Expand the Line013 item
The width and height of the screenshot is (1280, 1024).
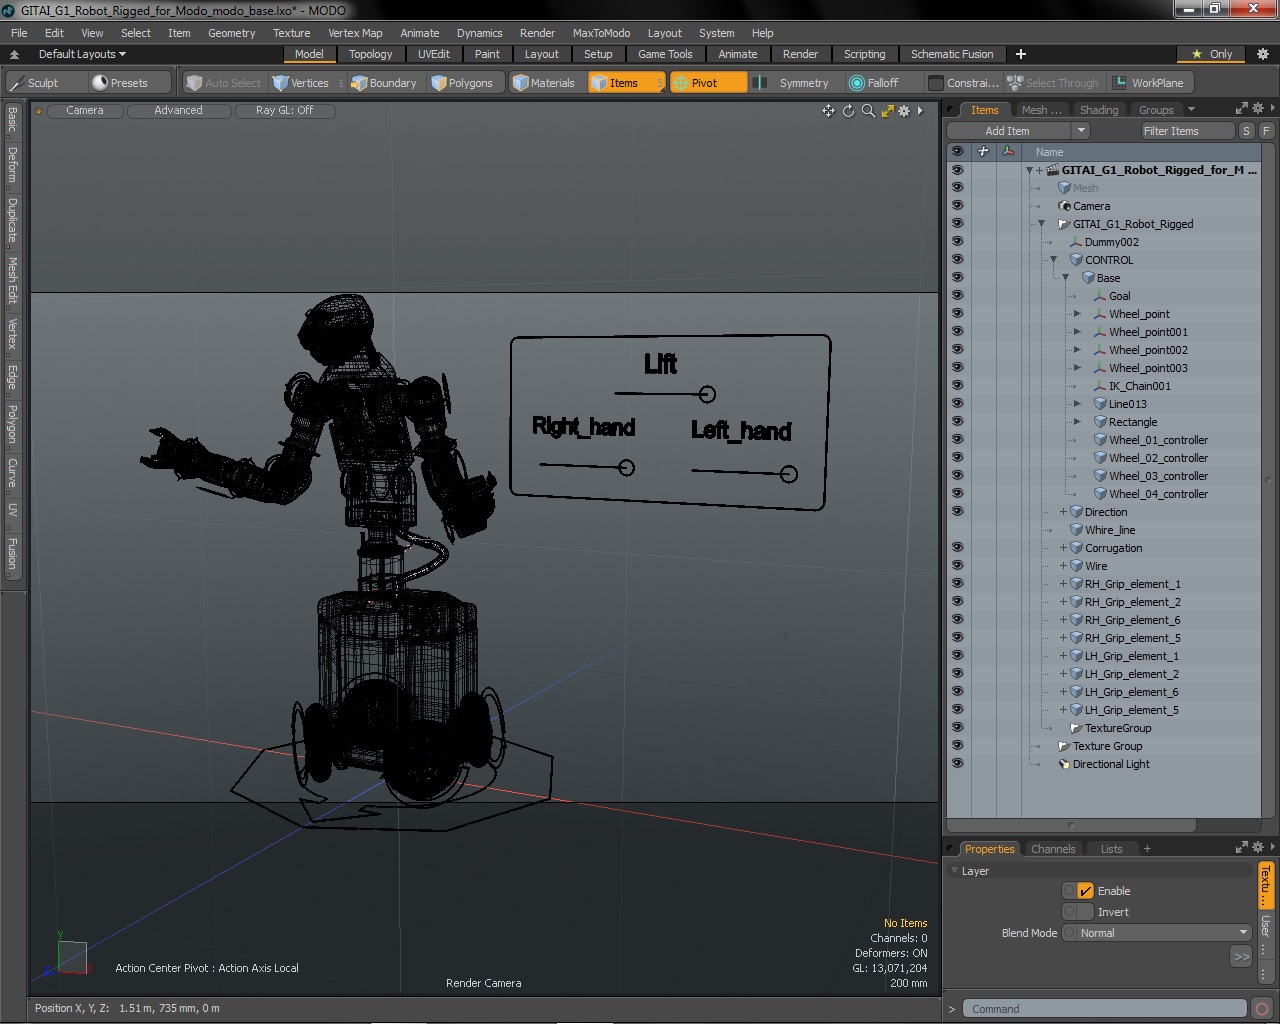[1077, 404]
